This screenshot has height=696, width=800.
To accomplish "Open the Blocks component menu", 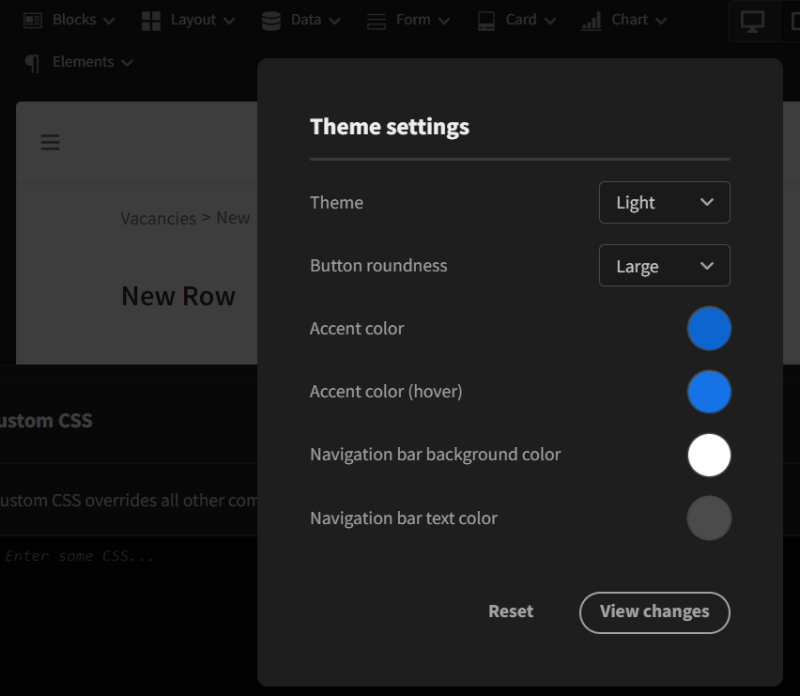I will point(68,20).
